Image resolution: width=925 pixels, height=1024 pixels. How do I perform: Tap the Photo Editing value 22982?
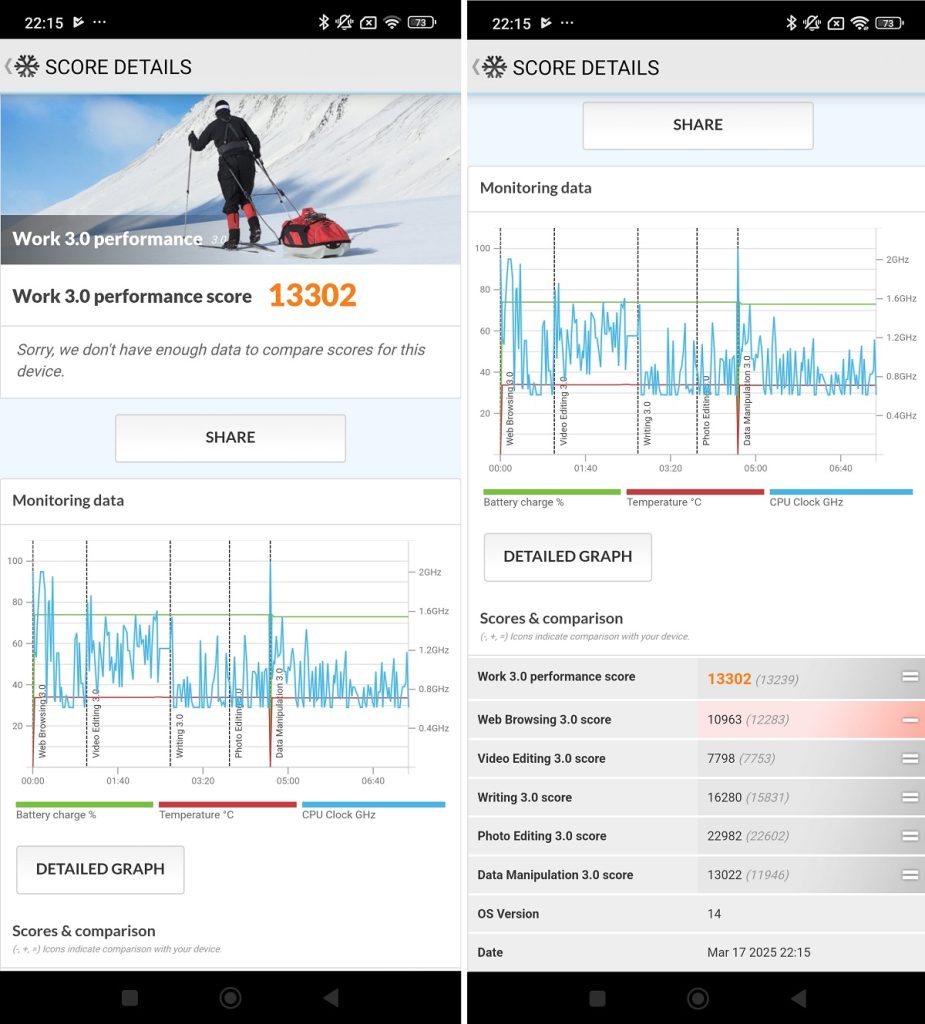tap(724, 836)
